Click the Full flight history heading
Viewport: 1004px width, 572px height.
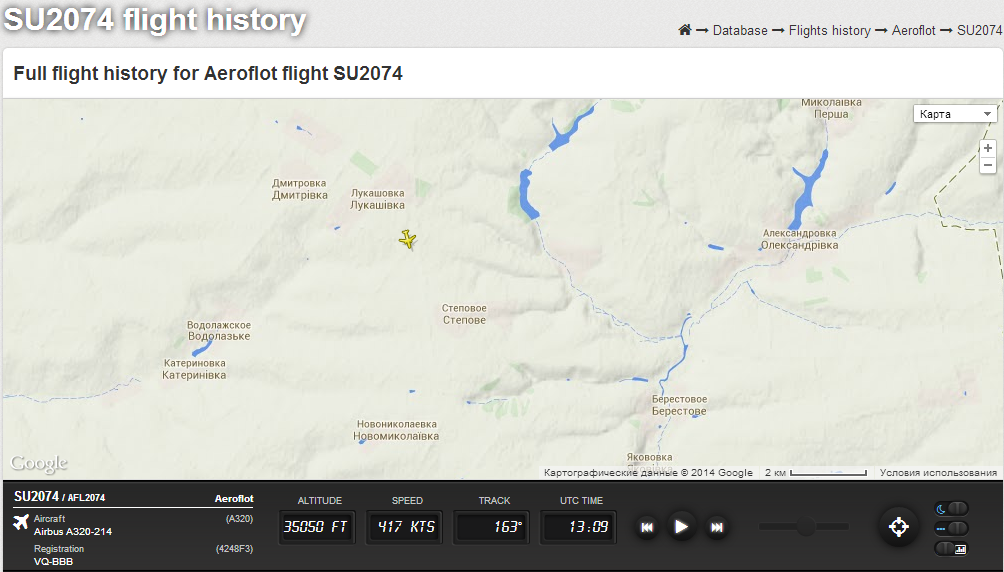tap(208, 73)
